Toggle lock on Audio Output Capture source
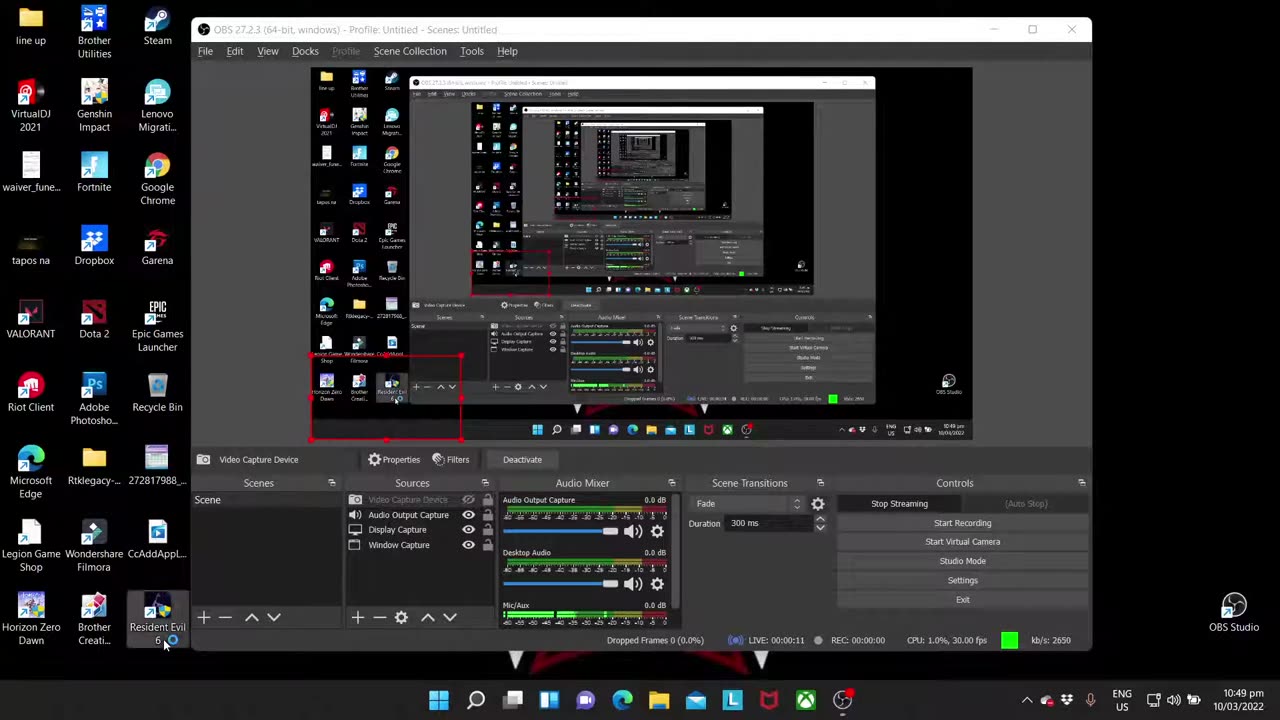Screen dimensions: 1280x720 pos(487,515)
